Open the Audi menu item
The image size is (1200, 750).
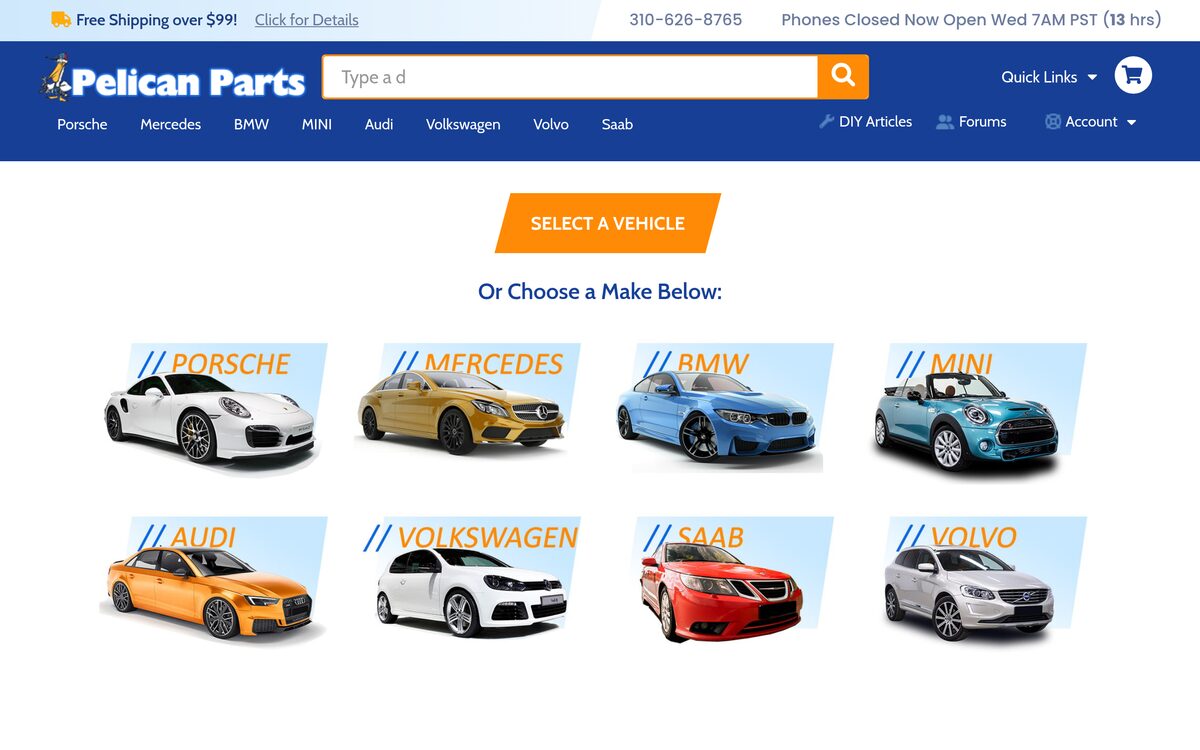point(379,124)
